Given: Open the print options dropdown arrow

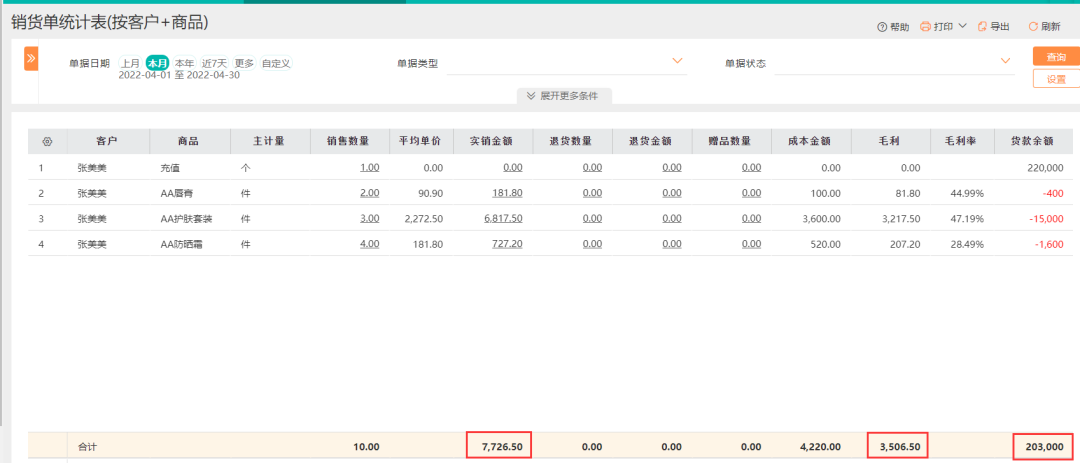Looking at the screenshot, I should 962,26.
